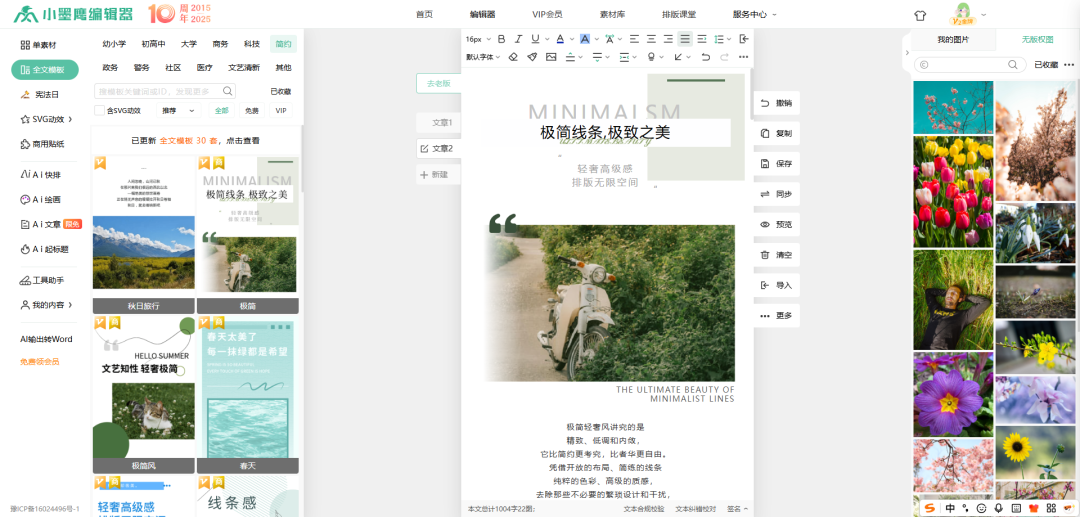The width and height of the screenshot is (1080, 517).
Task: Expand the 服务中心 menu
Action: [x=755, y=14]
